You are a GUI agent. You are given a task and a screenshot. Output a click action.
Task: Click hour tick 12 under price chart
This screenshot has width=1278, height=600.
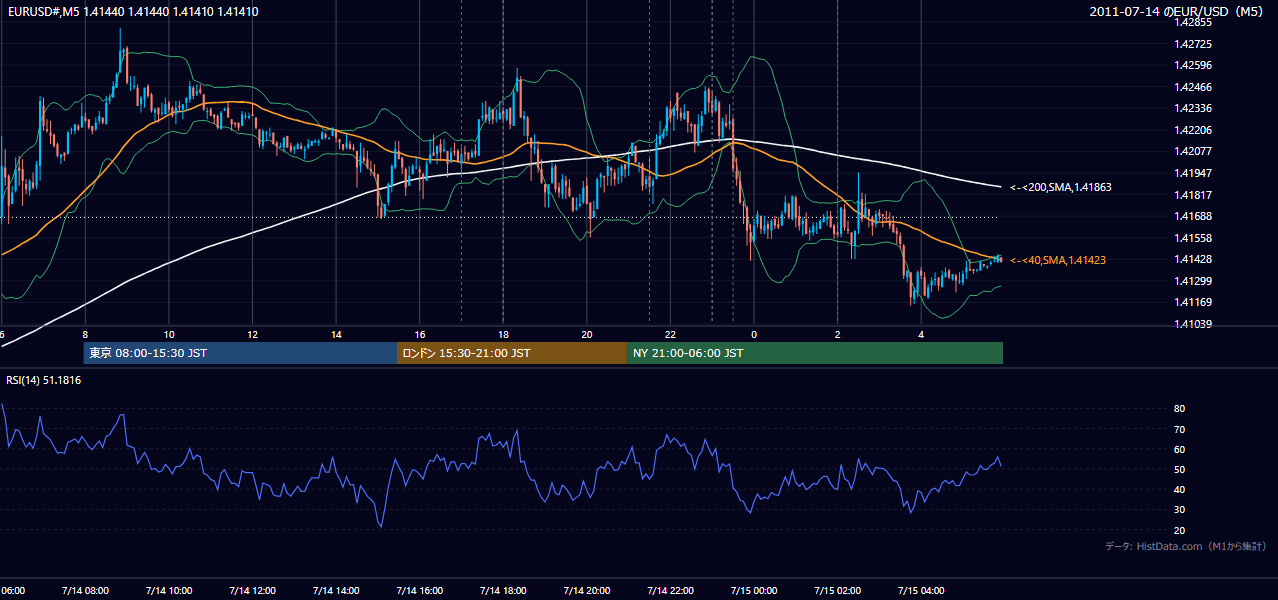click(x=253, y=335)
